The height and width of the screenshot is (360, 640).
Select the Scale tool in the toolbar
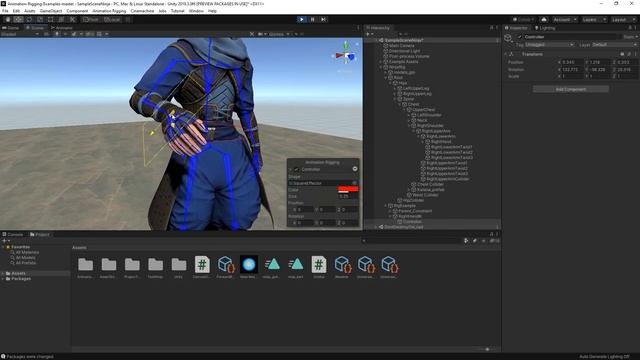[40, 19]
